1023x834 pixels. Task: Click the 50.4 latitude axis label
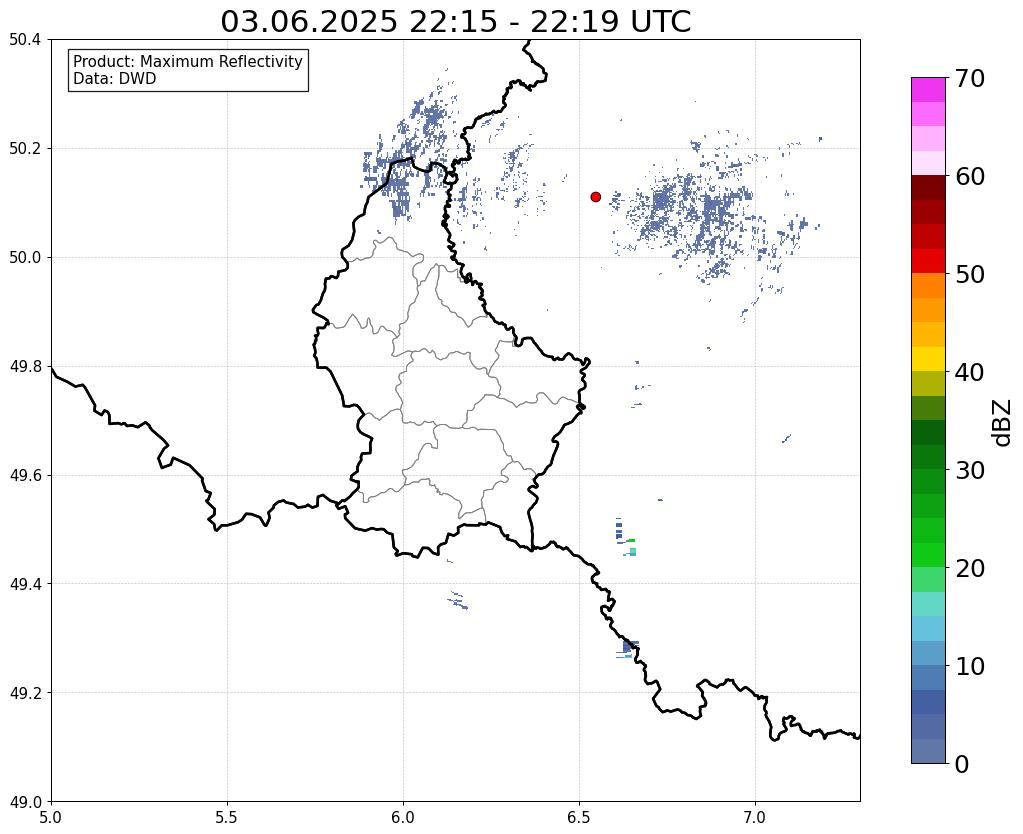25,40
